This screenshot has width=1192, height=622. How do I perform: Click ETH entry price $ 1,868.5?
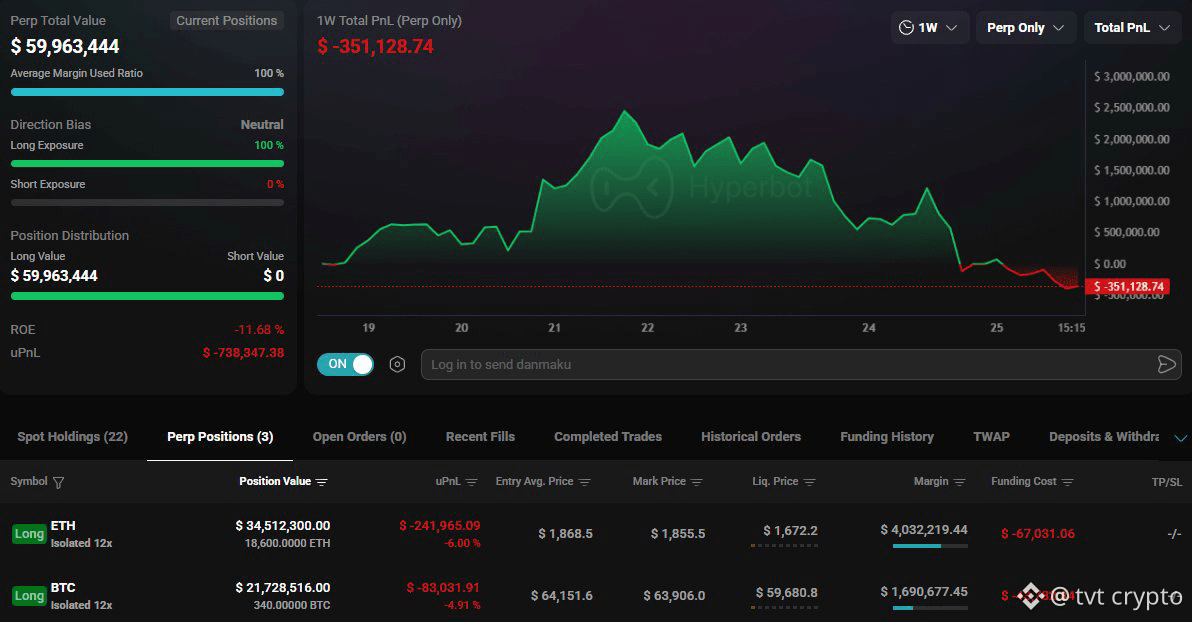pos(566,534)
